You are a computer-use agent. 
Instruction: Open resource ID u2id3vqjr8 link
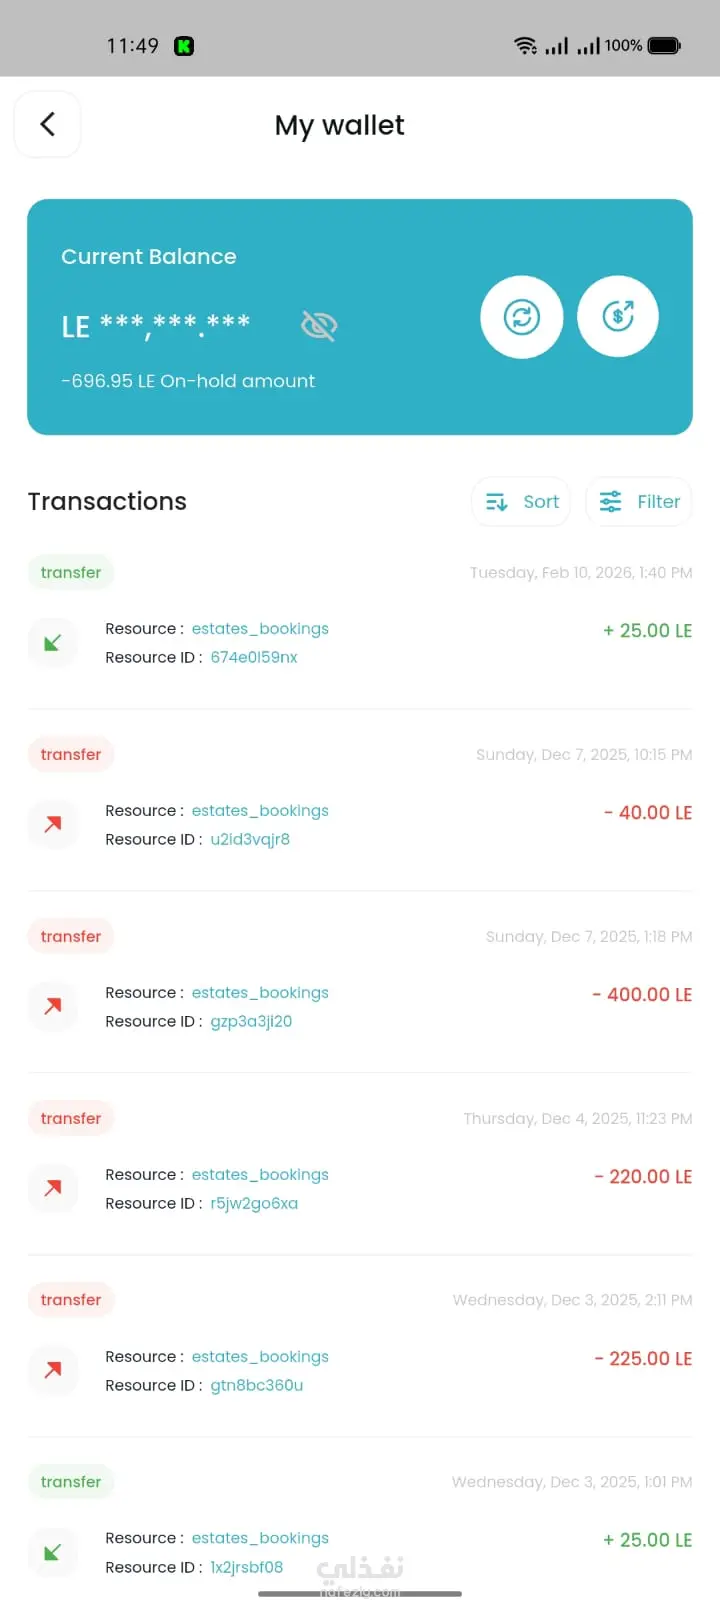[250, 840]
